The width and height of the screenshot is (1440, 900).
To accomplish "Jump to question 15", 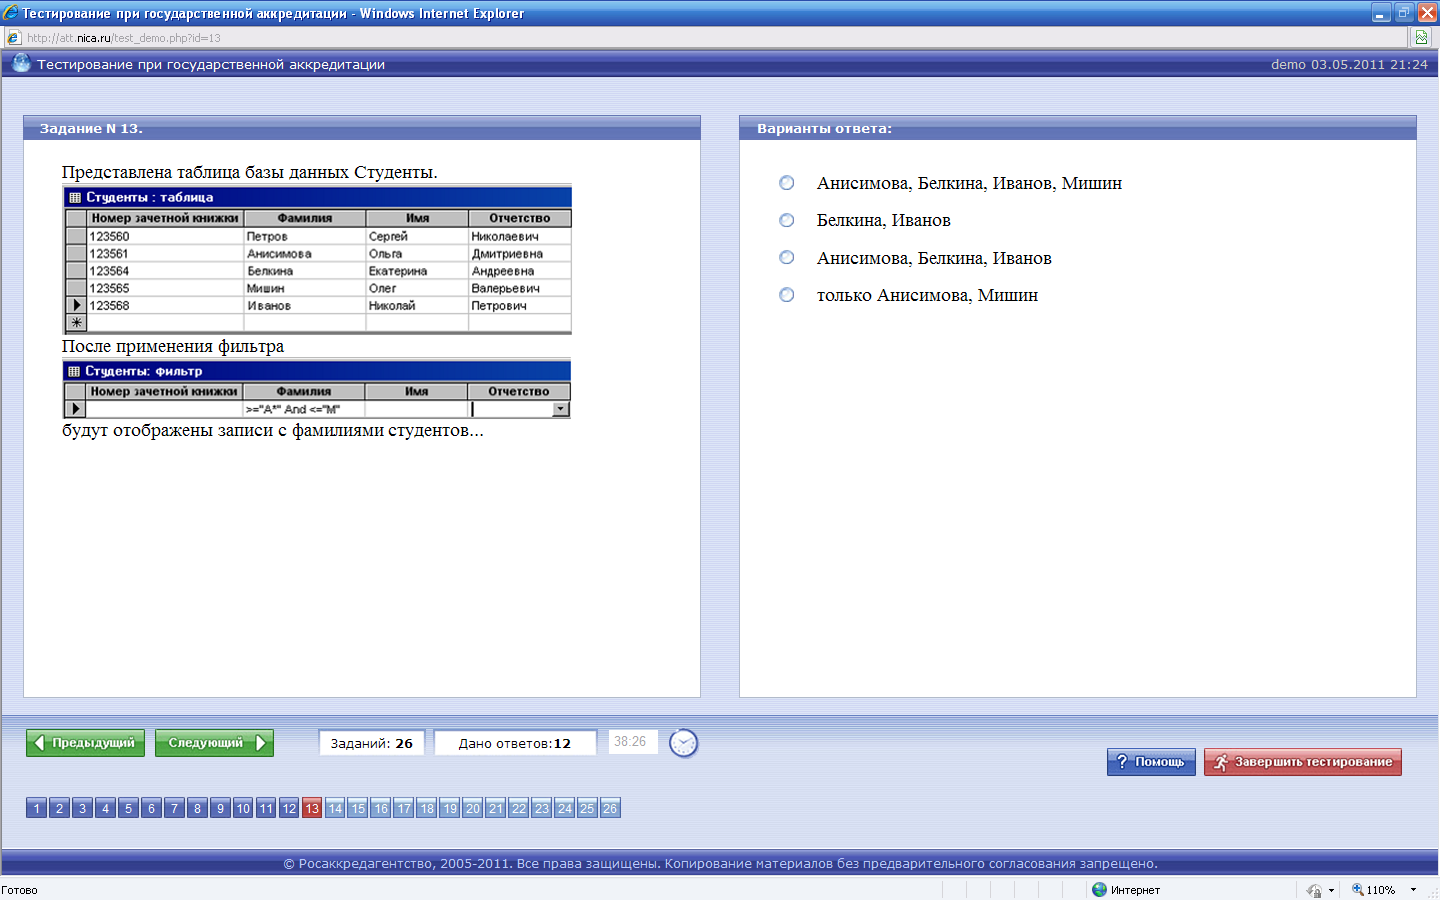I will pos(358,808).
